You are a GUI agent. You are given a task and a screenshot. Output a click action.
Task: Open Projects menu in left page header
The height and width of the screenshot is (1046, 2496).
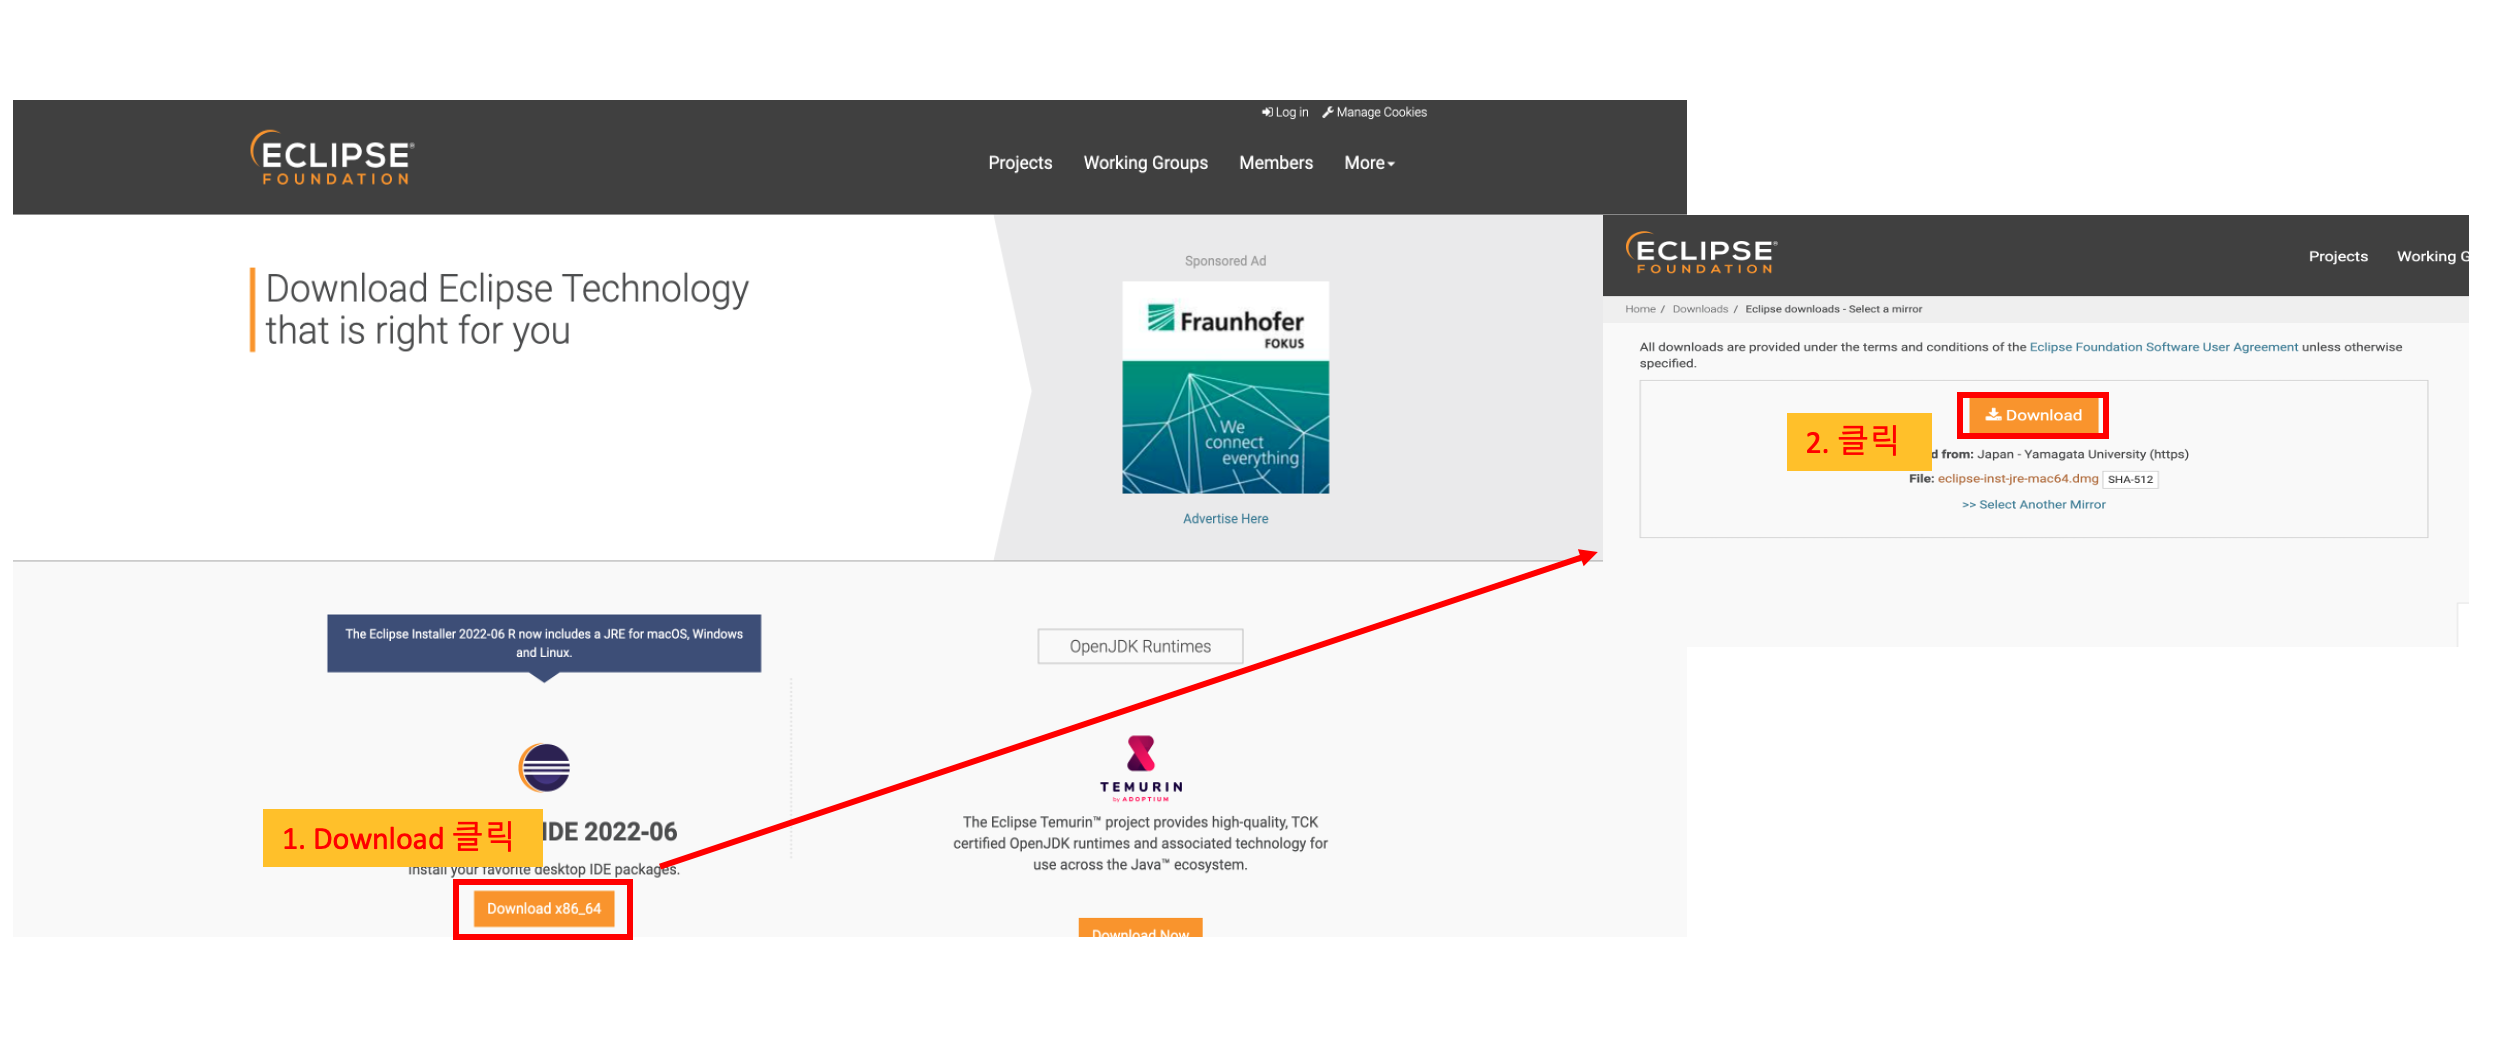(x=1020, y=163)
